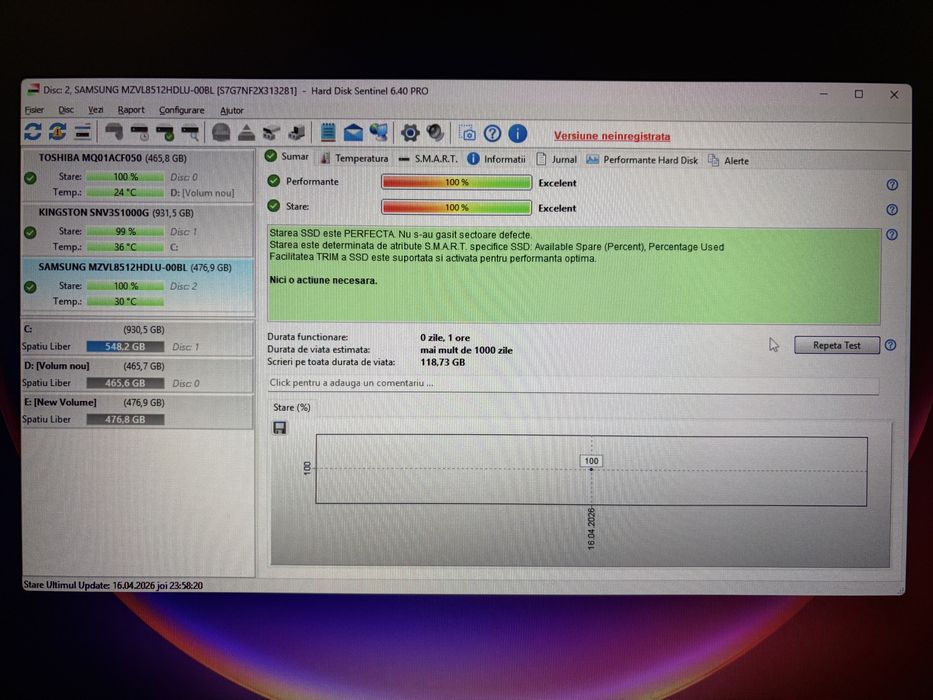Open the Raport menu
933x700 pixels.
tap(131, 110)
